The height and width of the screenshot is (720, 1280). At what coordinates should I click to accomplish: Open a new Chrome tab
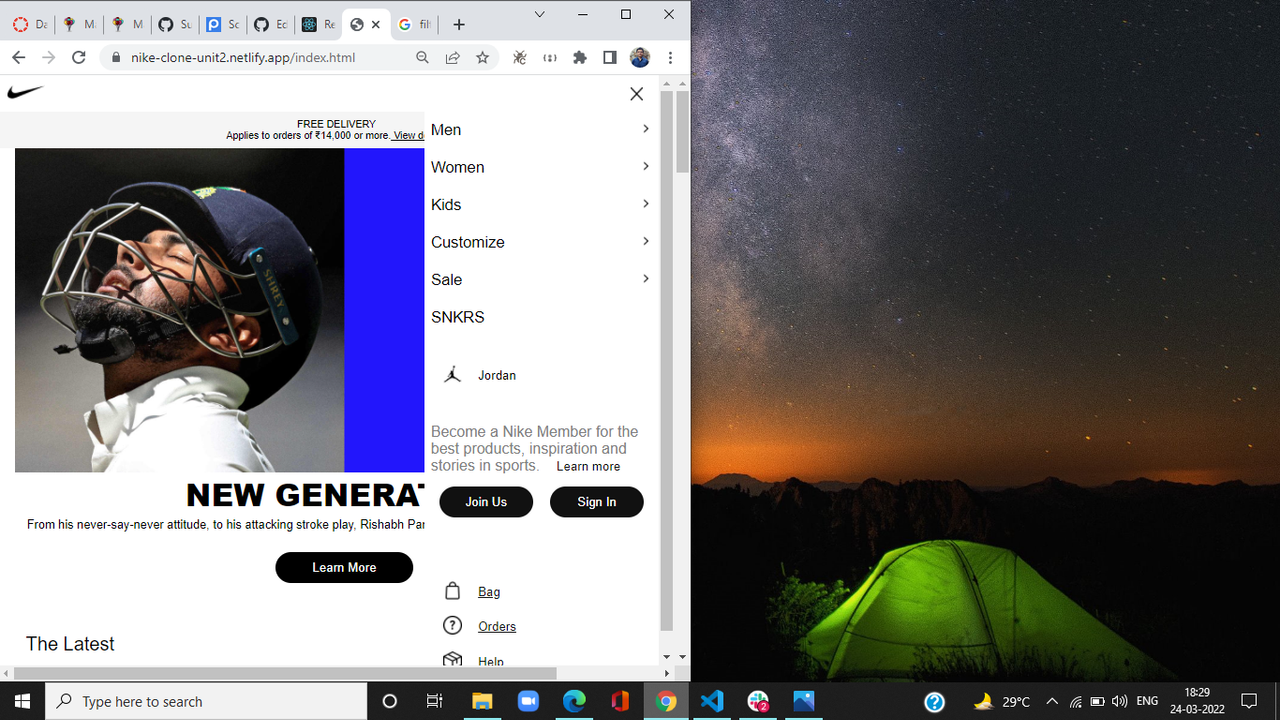[459, 24]
